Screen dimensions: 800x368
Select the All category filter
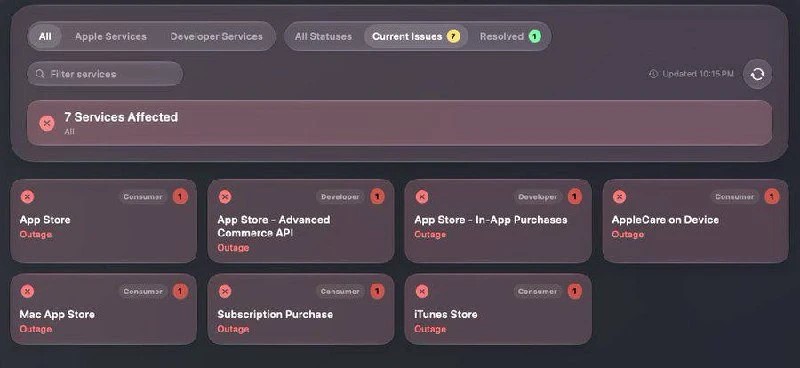[45, 37]
